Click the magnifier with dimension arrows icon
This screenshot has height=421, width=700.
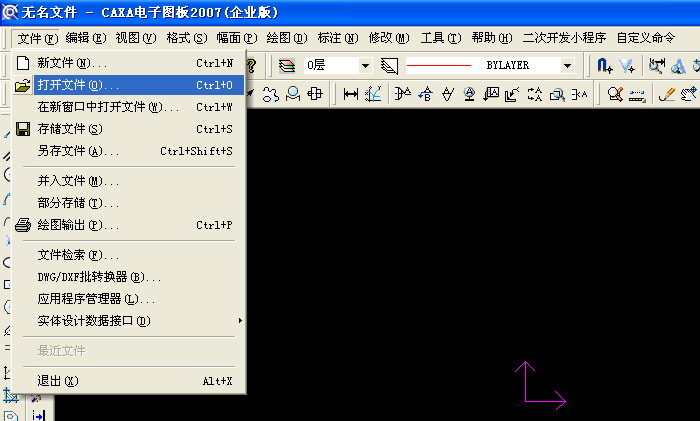point(657,66)
